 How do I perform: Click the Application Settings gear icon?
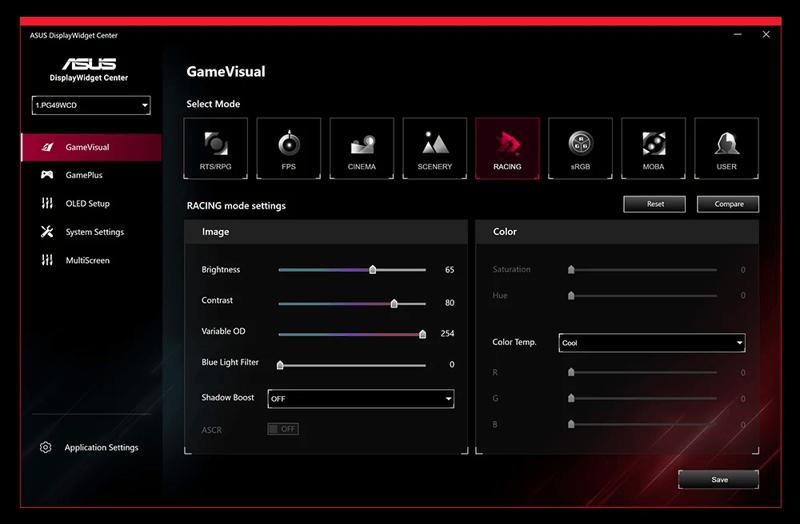click(x=45, y=447)
